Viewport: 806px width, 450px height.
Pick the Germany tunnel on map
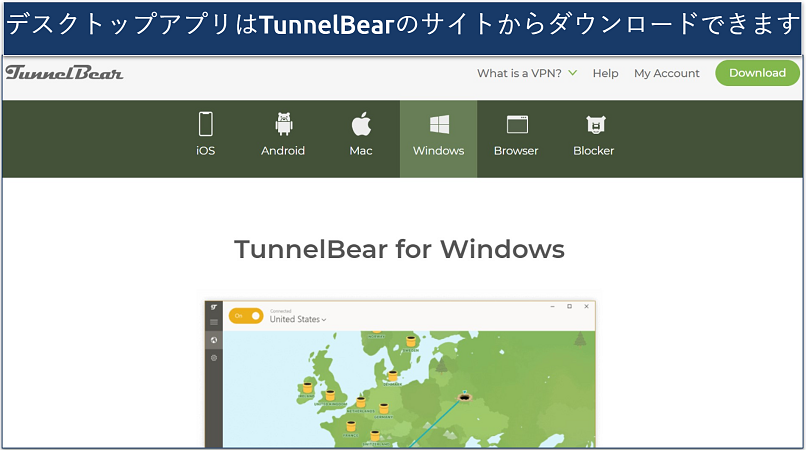384,408
